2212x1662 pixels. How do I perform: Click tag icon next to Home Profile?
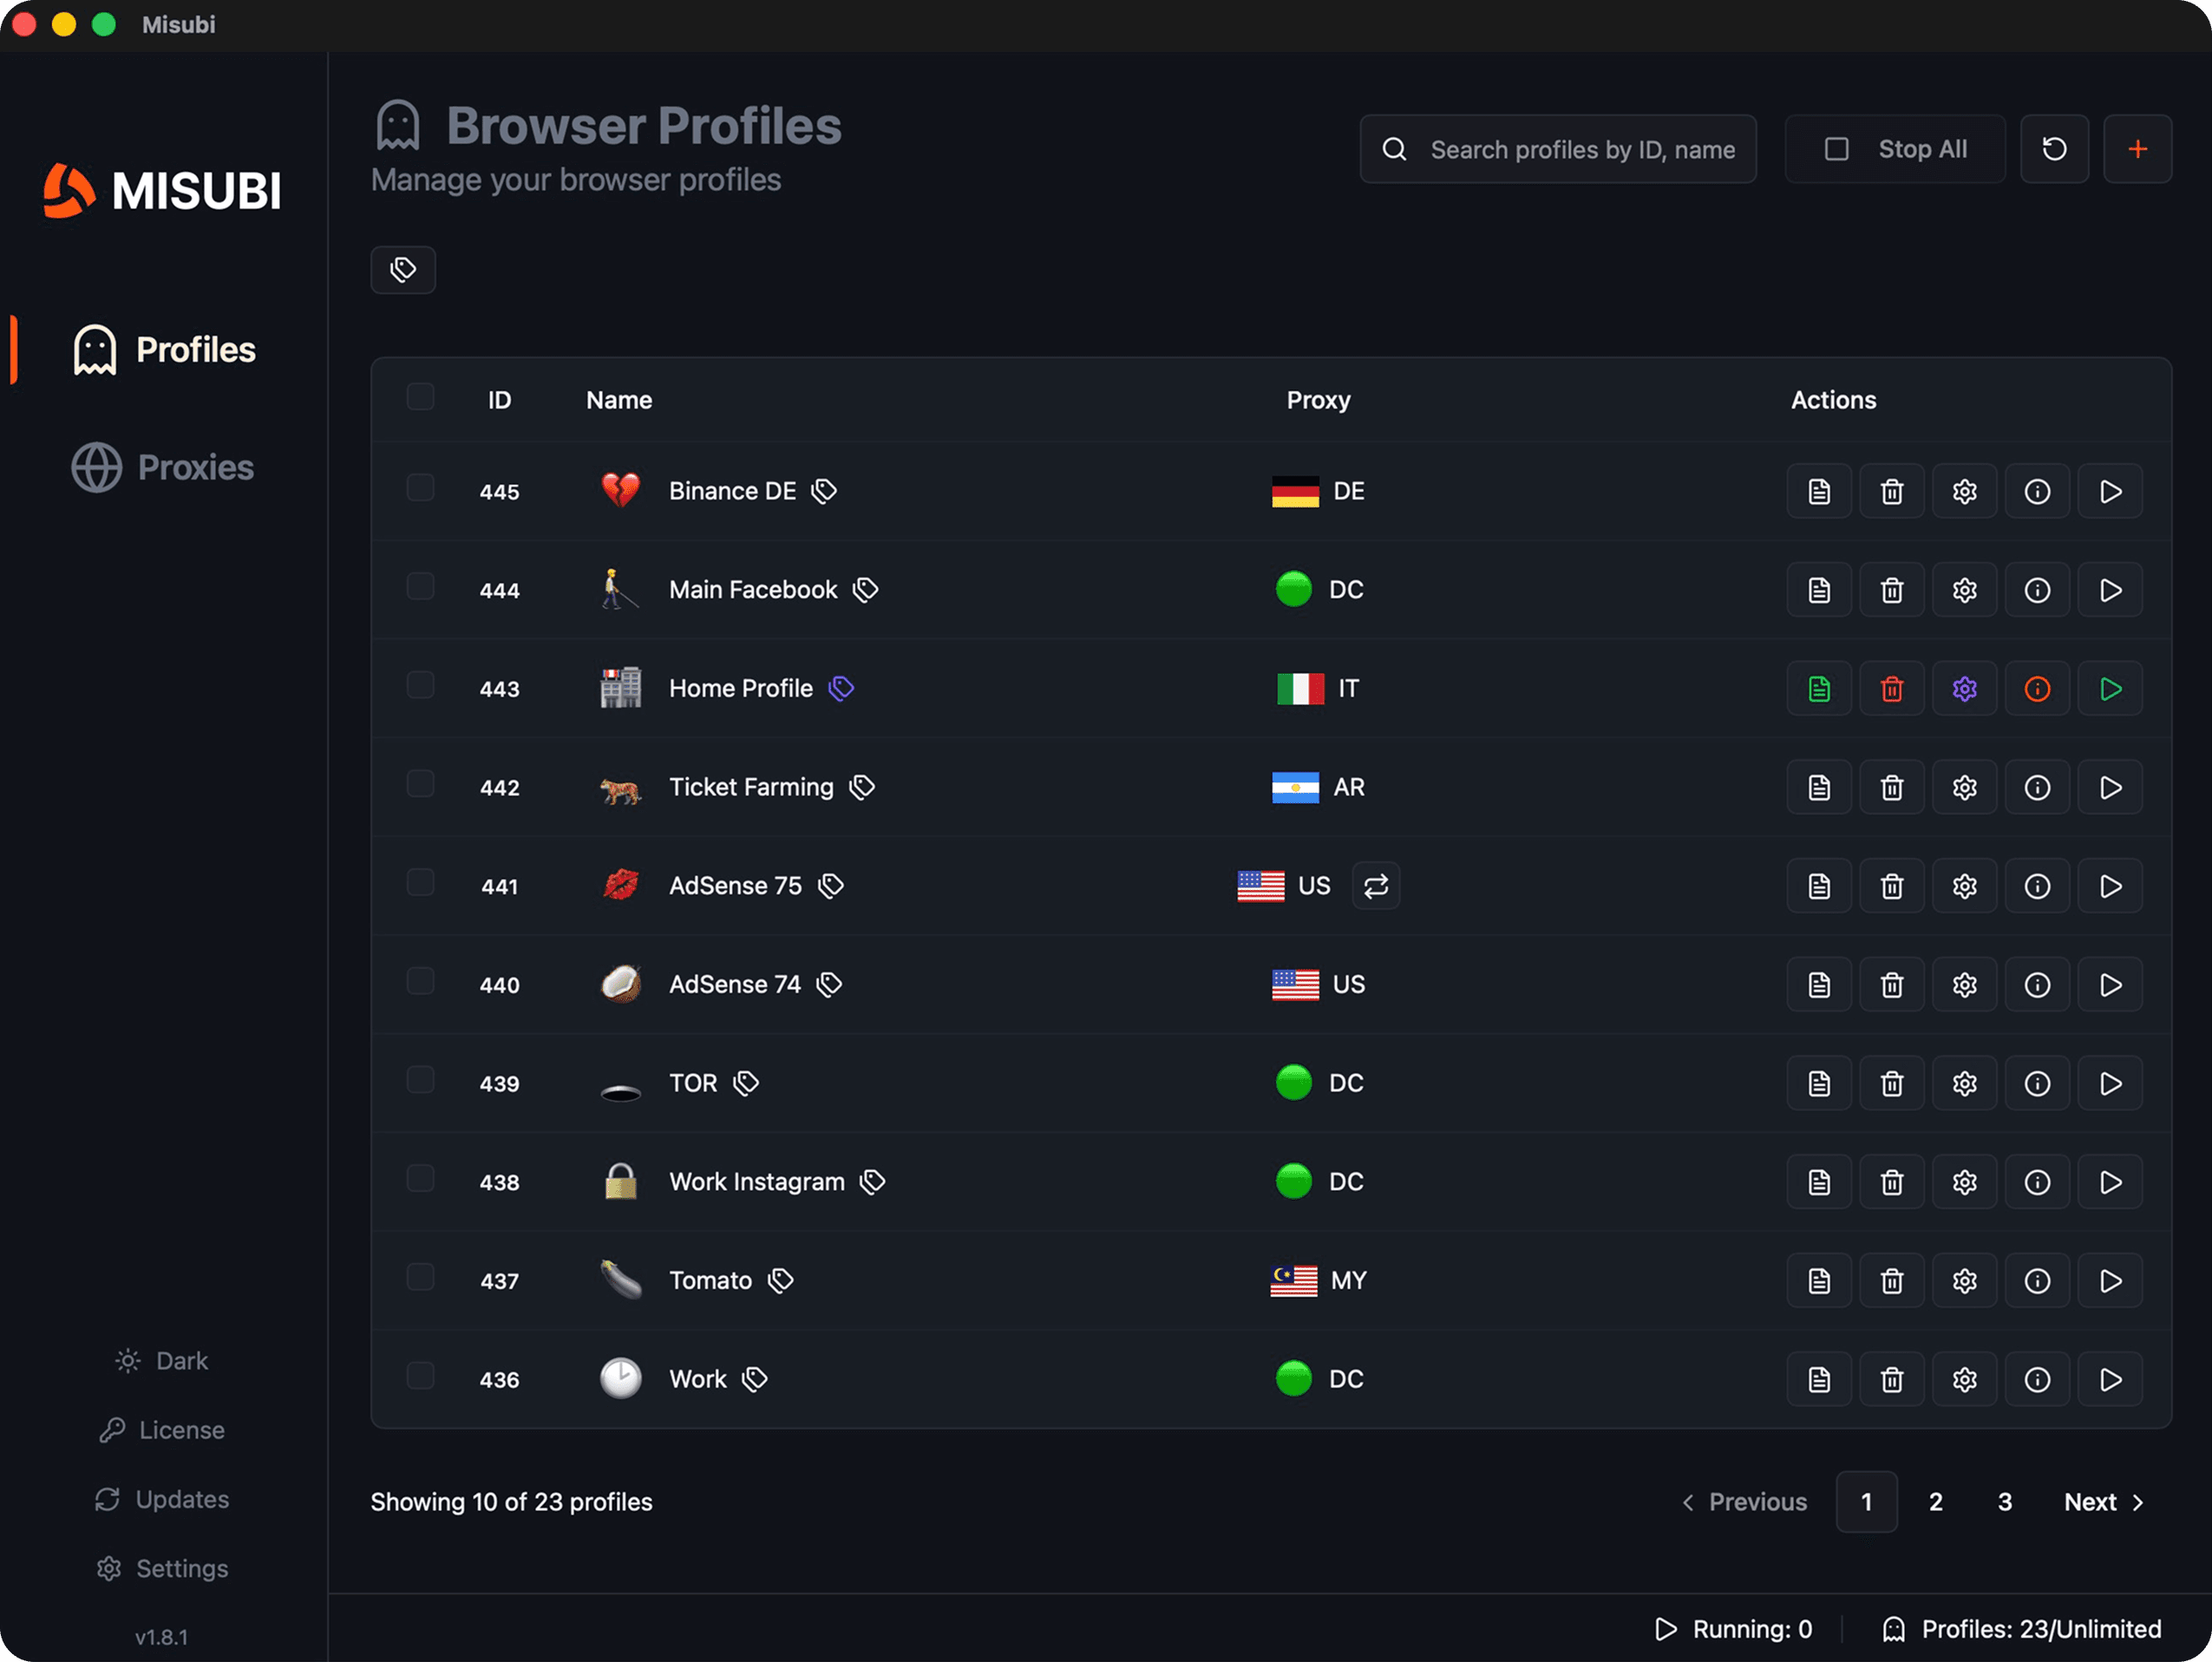pos(841,689)
